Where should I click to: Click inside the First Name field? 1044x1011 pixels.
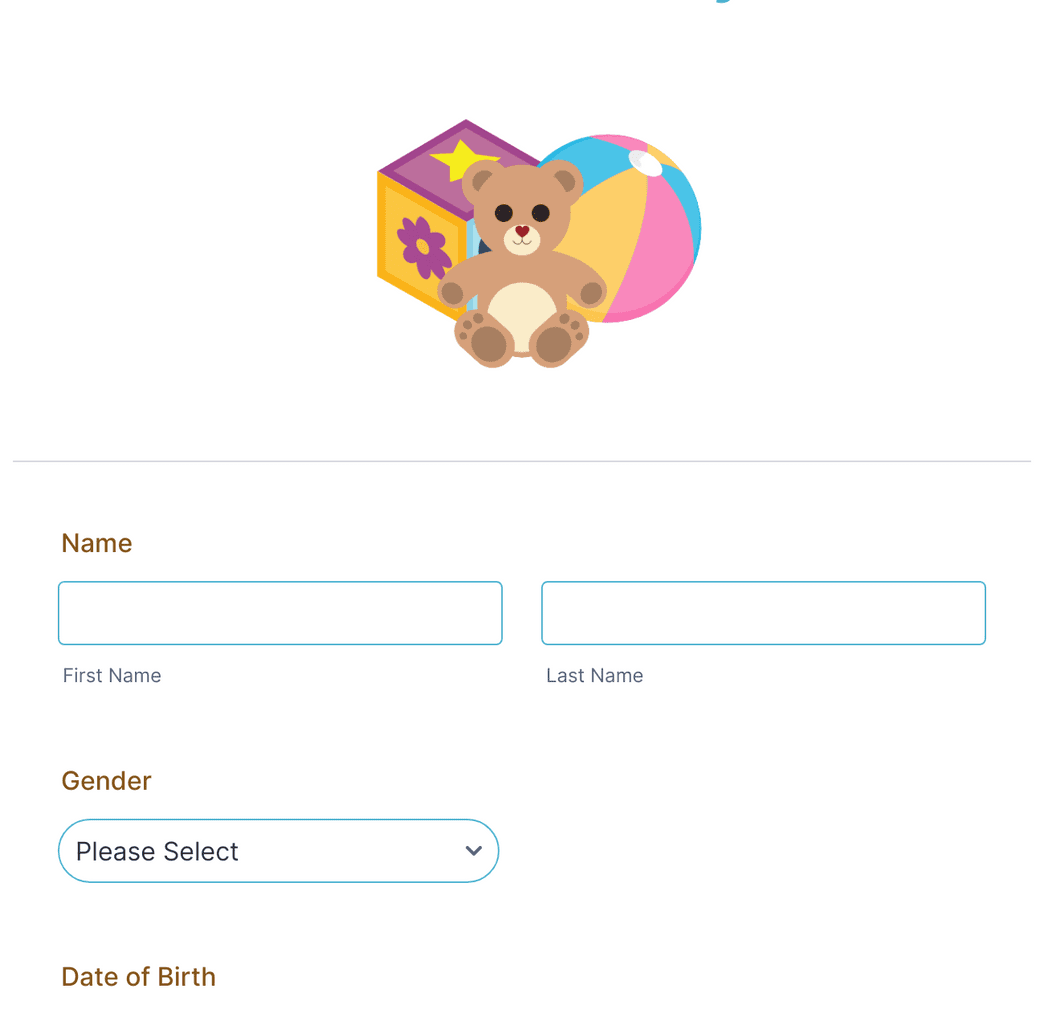(x=280, y=613)
